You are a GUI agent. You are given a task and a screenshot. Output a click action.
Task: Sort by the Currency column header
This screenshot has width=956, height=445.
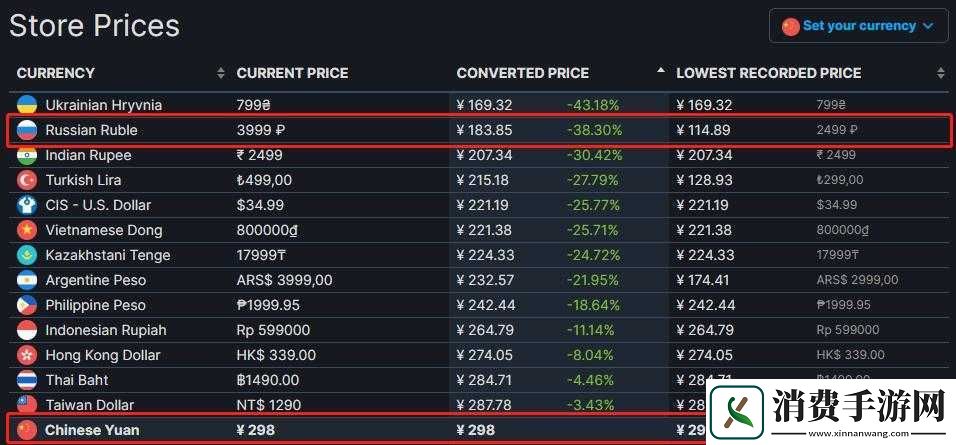[x=56, y=73]
